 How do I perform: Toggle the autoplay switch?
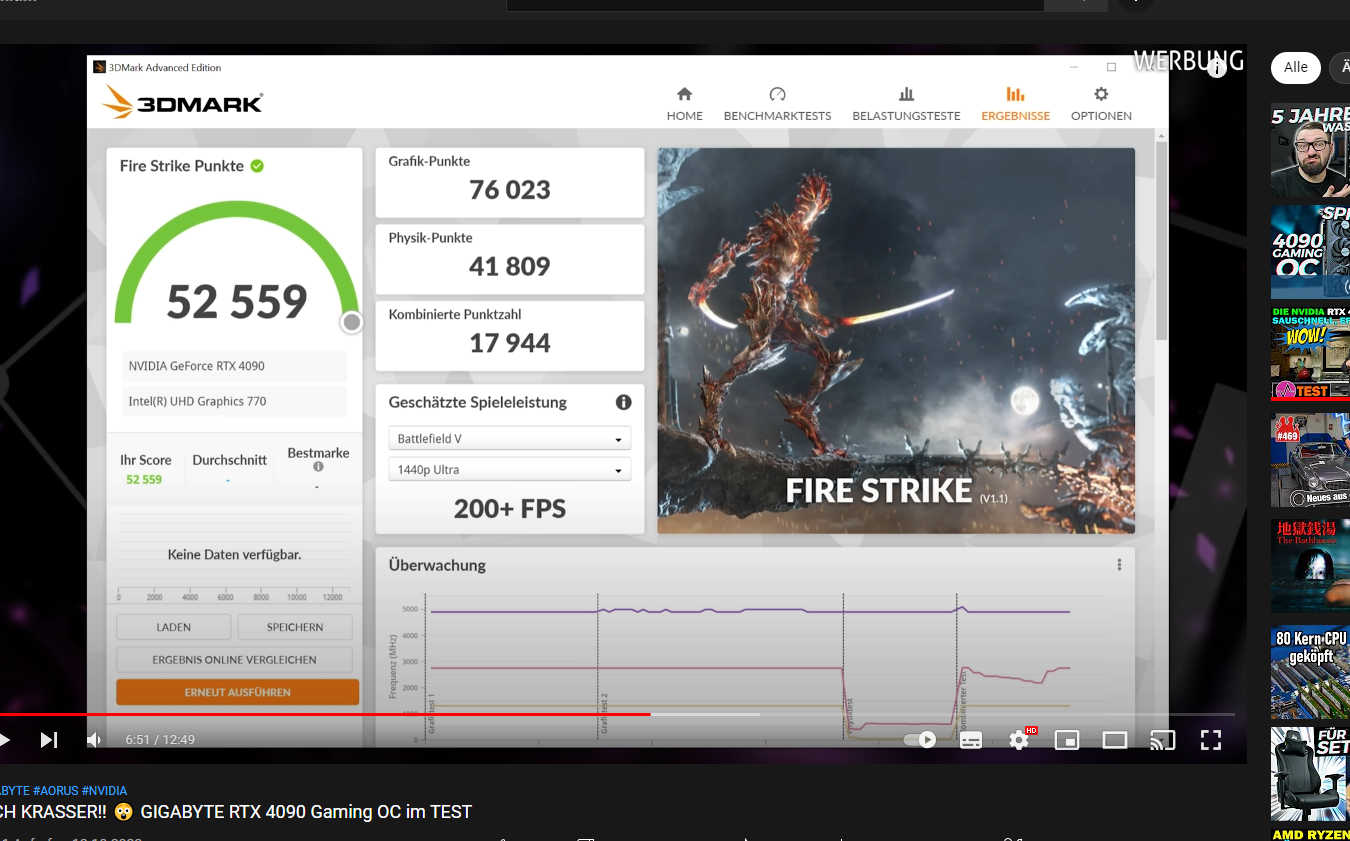click(x=919, y=740)
